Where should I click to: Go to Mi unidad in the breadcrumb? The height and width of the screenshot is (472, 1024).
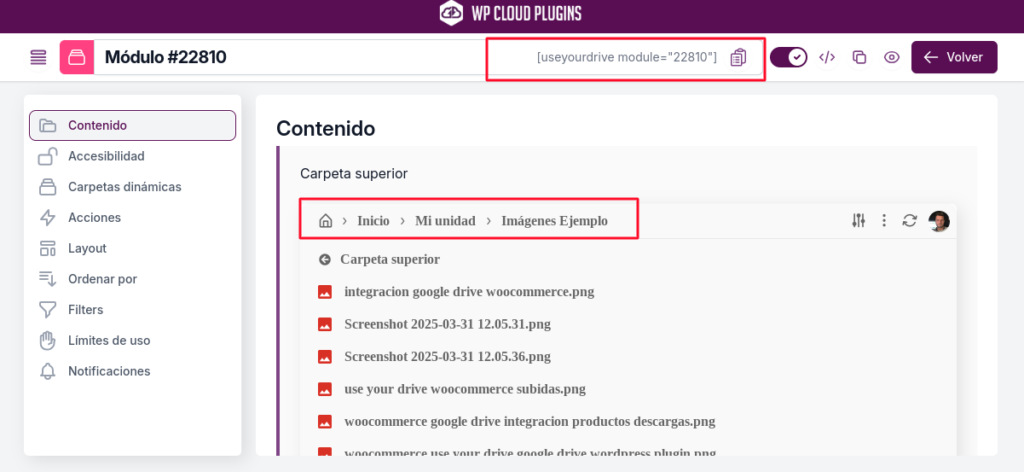click(445, 221)
